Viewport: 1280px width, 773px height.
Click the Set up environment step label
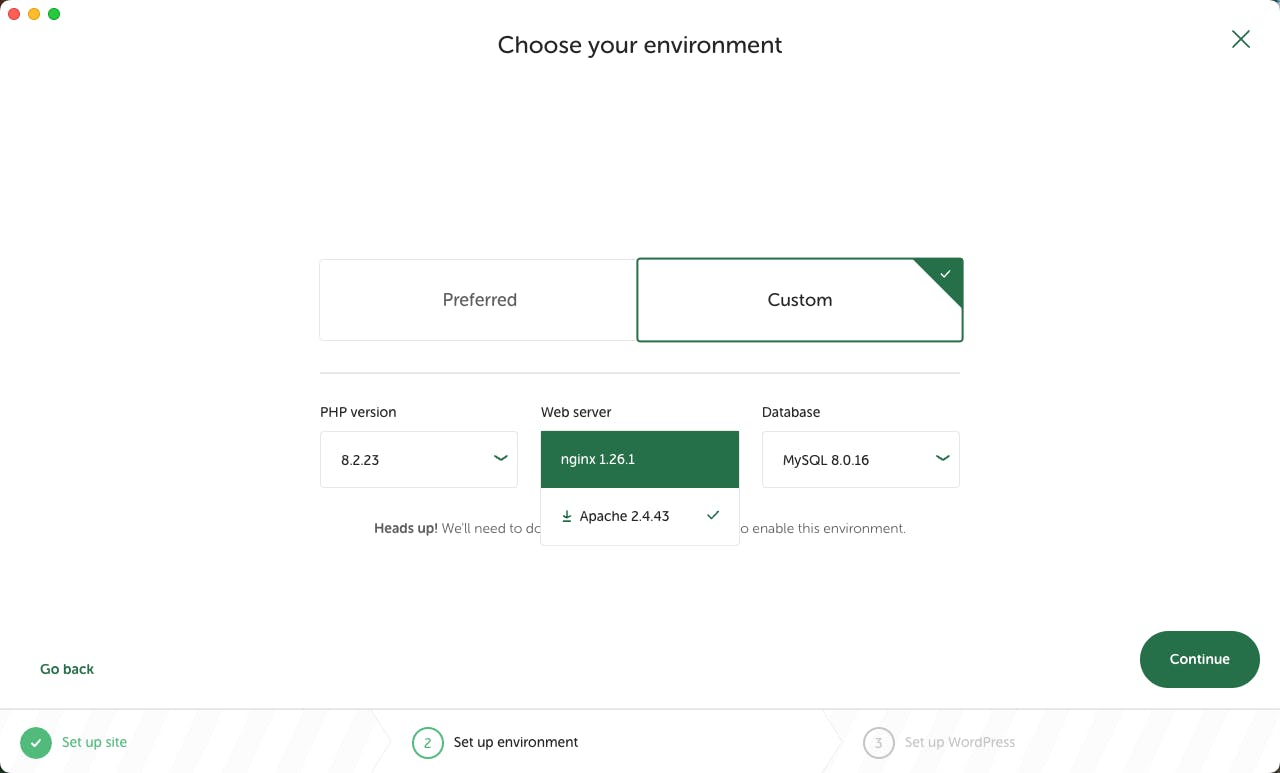pyautogui.click(x=516, y=742)
